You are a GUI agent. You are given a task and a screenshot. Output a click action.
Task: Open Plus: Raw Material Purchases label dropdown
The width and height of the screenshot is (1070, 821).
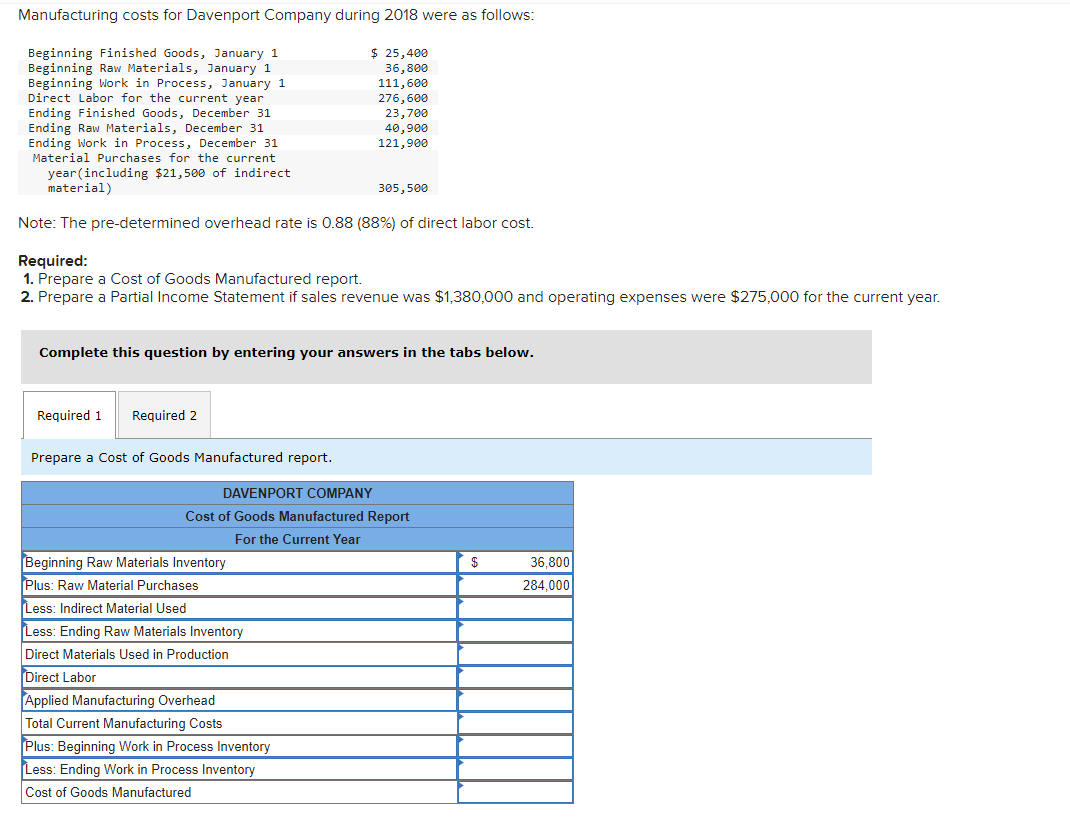(240, 586)
